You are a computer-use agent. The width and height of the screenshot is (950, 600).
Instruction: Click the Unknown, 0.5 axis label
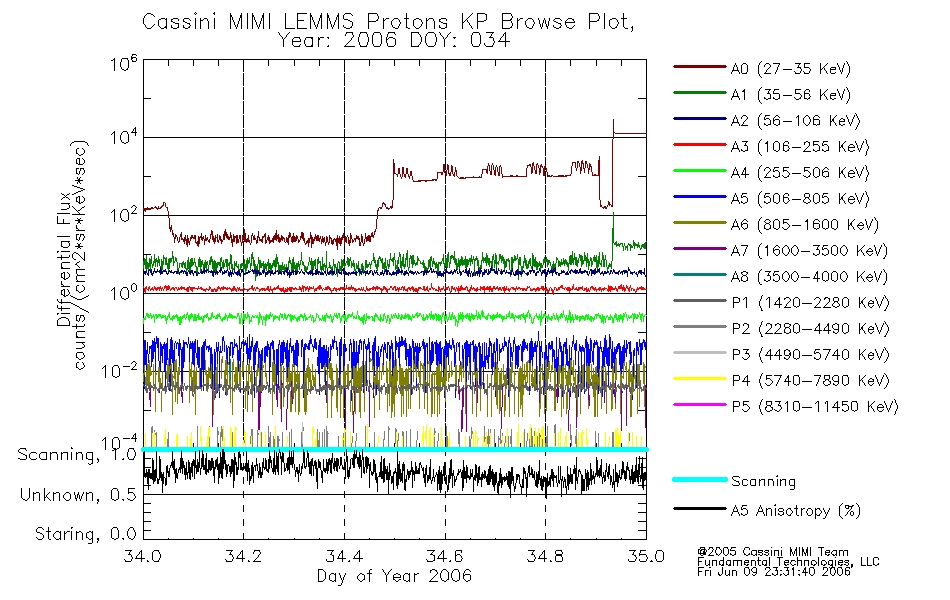pos(78,495)
